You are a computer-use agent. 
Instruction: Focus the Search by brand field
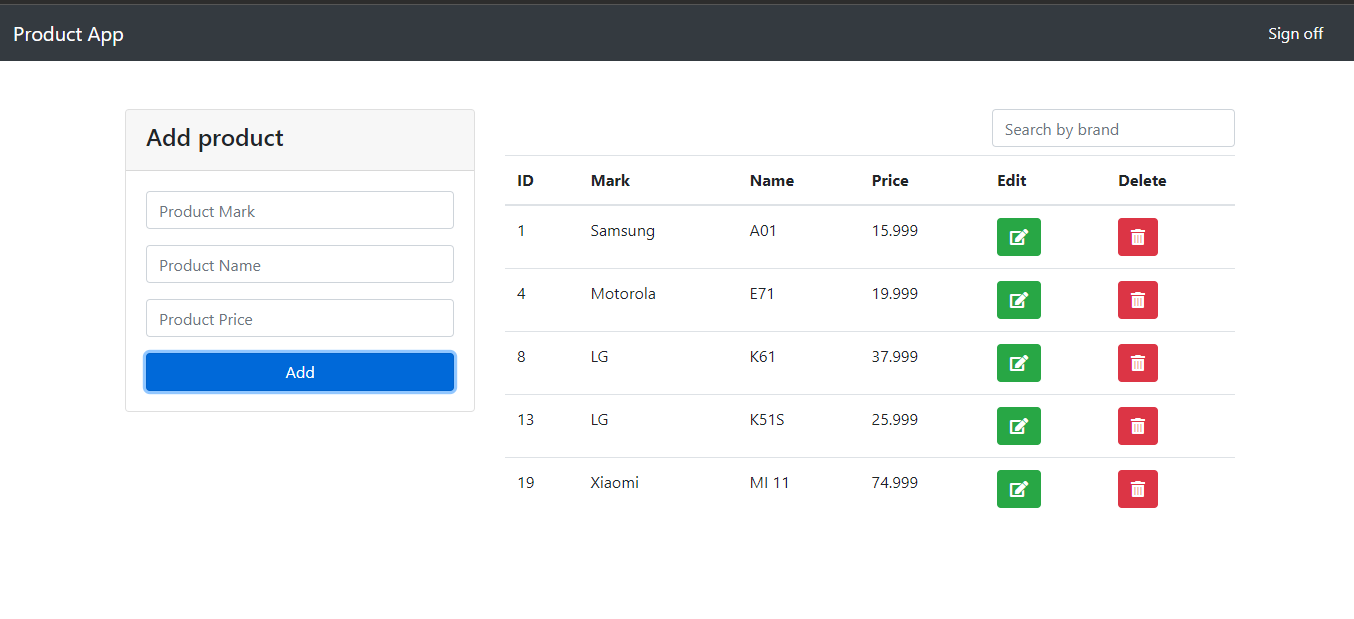tap(1112, 128)
